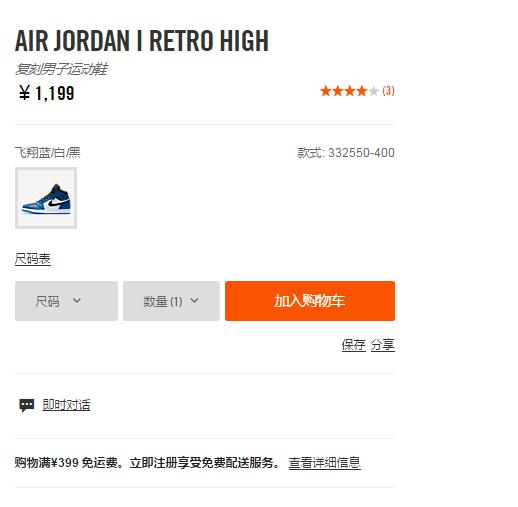This screenshot has height=507, width=518.
Task: Click the fourth orange rating star
Action: pyautogui.click(x=361, y=91)
